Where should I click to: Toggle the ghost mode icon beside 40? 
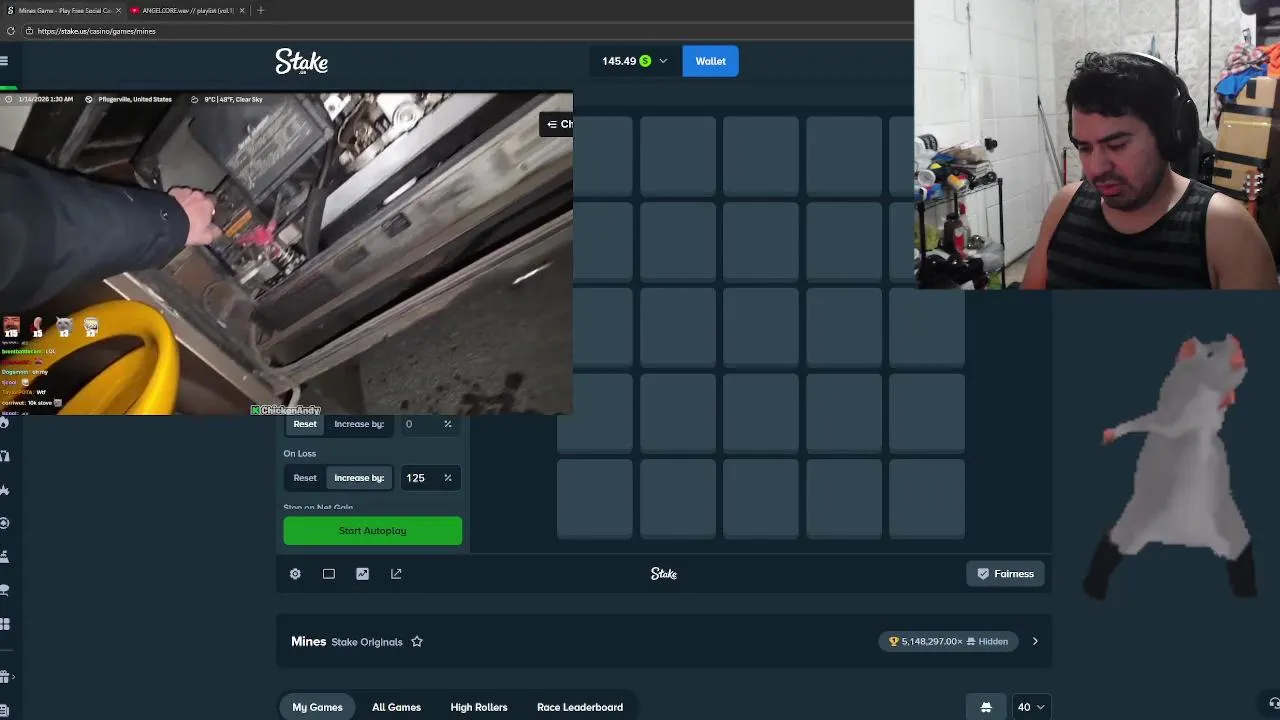[x=986, y=707]
